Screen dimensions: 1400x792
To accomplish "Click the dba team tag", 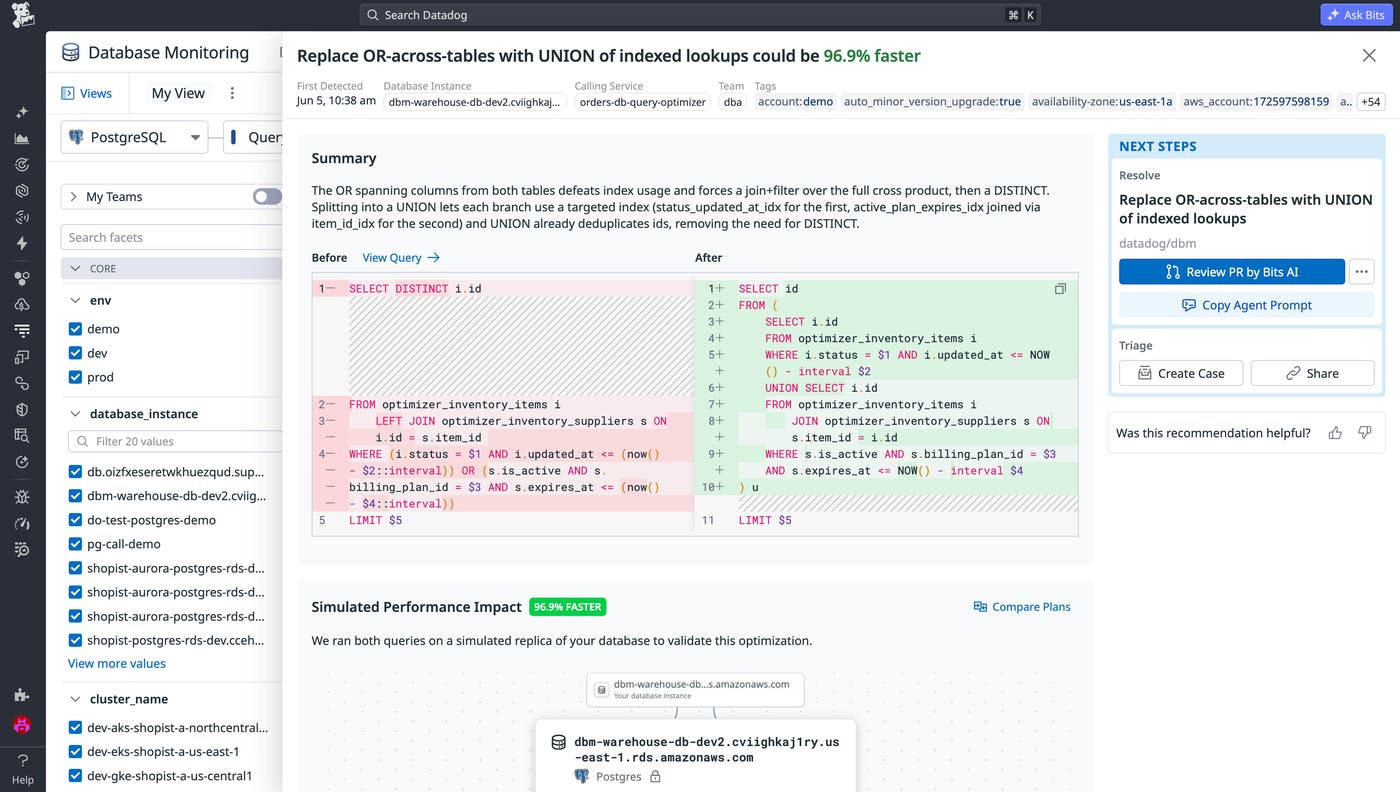I will point(733,102).
